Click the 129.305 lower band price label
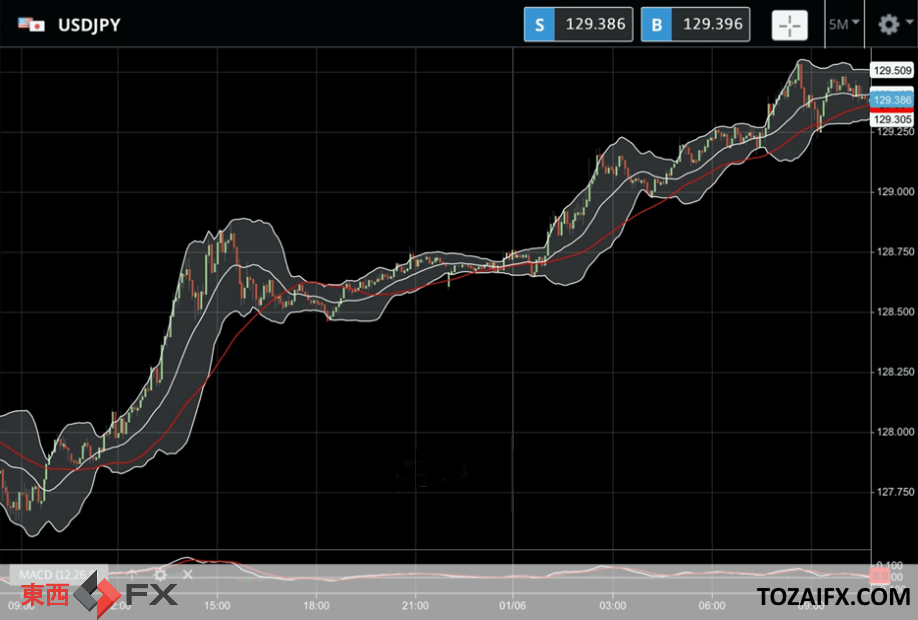The width and height of the screenshot is (918, 620). (x=892, y=119)
